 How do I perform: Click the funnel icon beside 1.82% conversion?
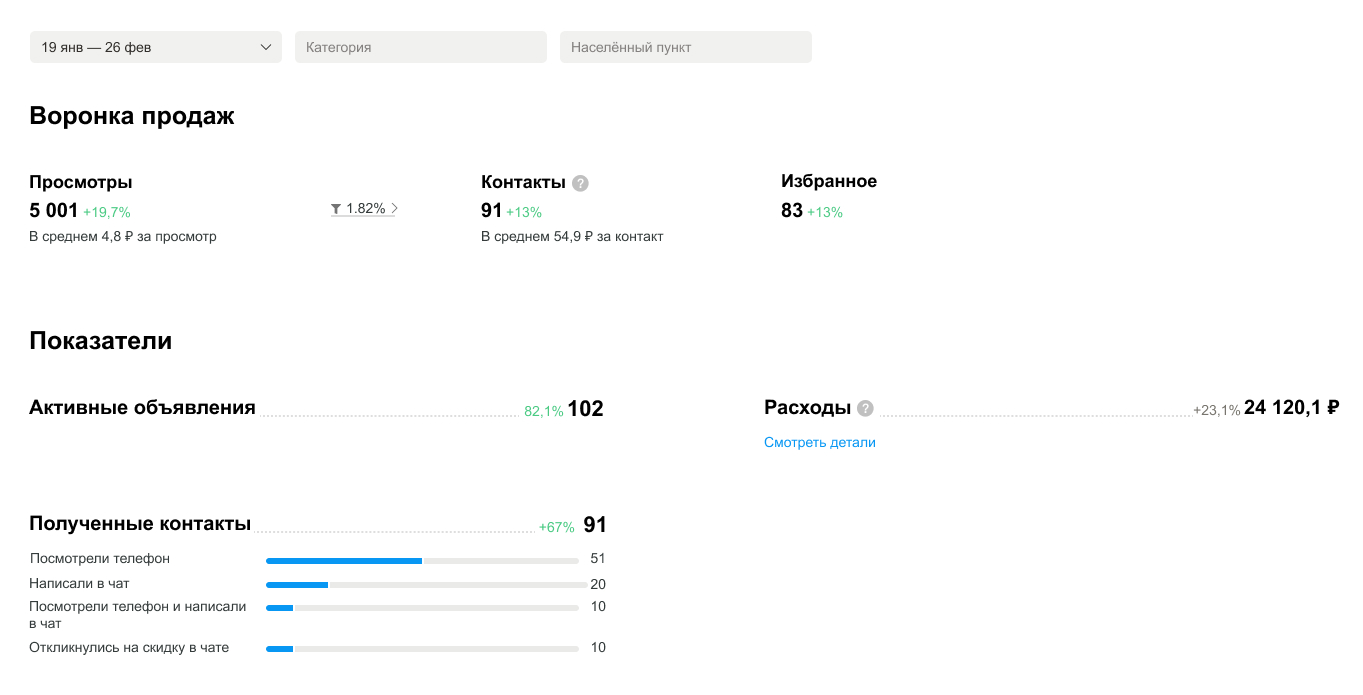[337, 209]
